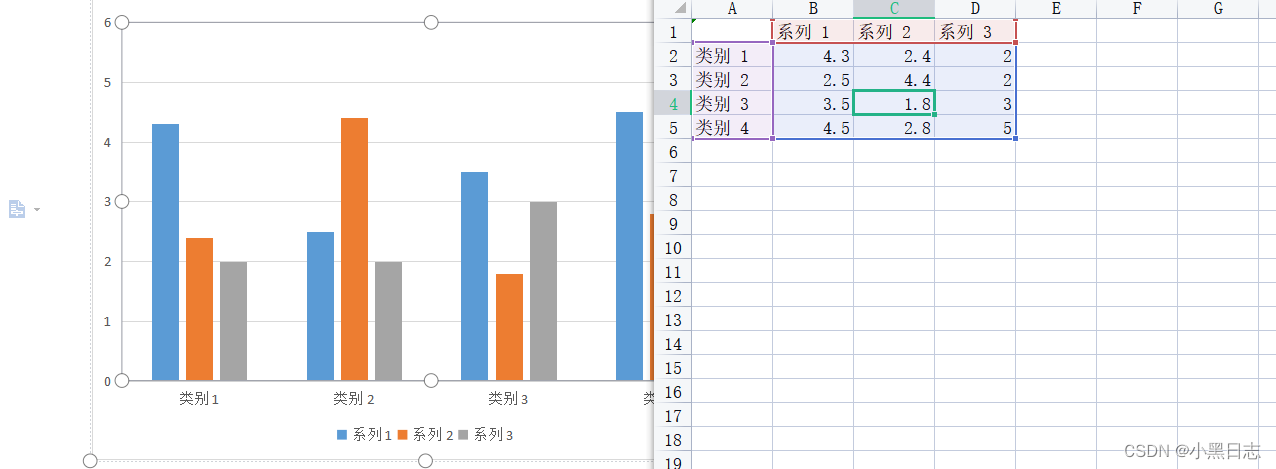Select row header 15
Viewport: 1276px width, 469px height.
[673, 368]
